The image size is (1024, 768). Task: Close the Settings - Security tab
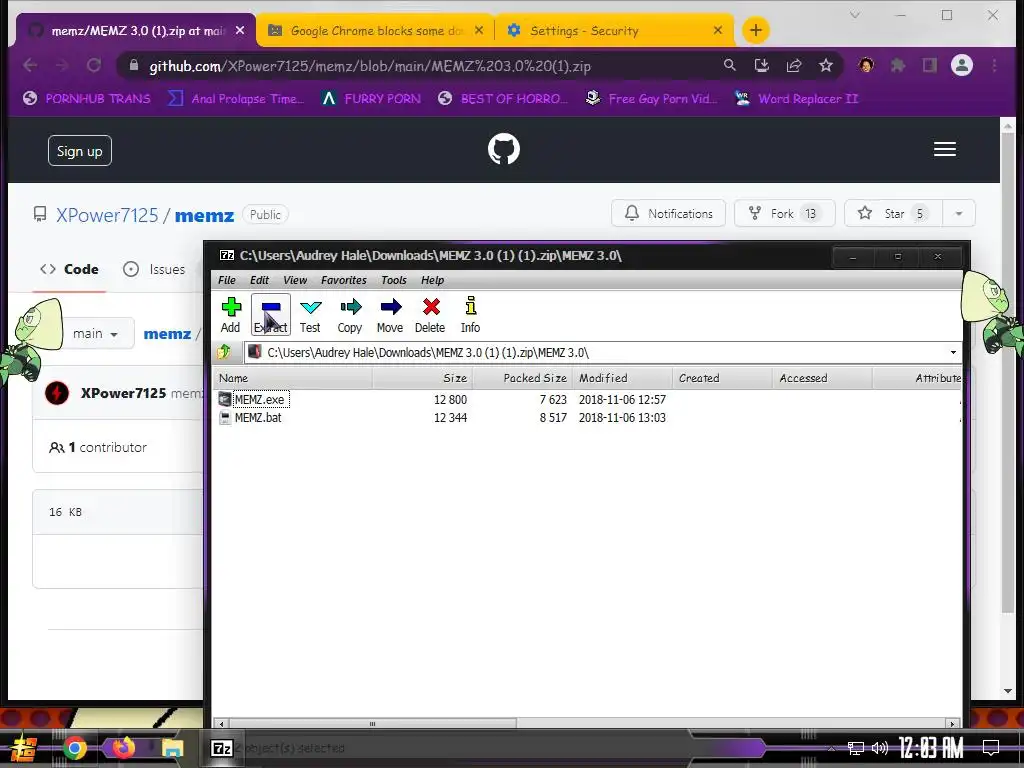pos(718,30)
